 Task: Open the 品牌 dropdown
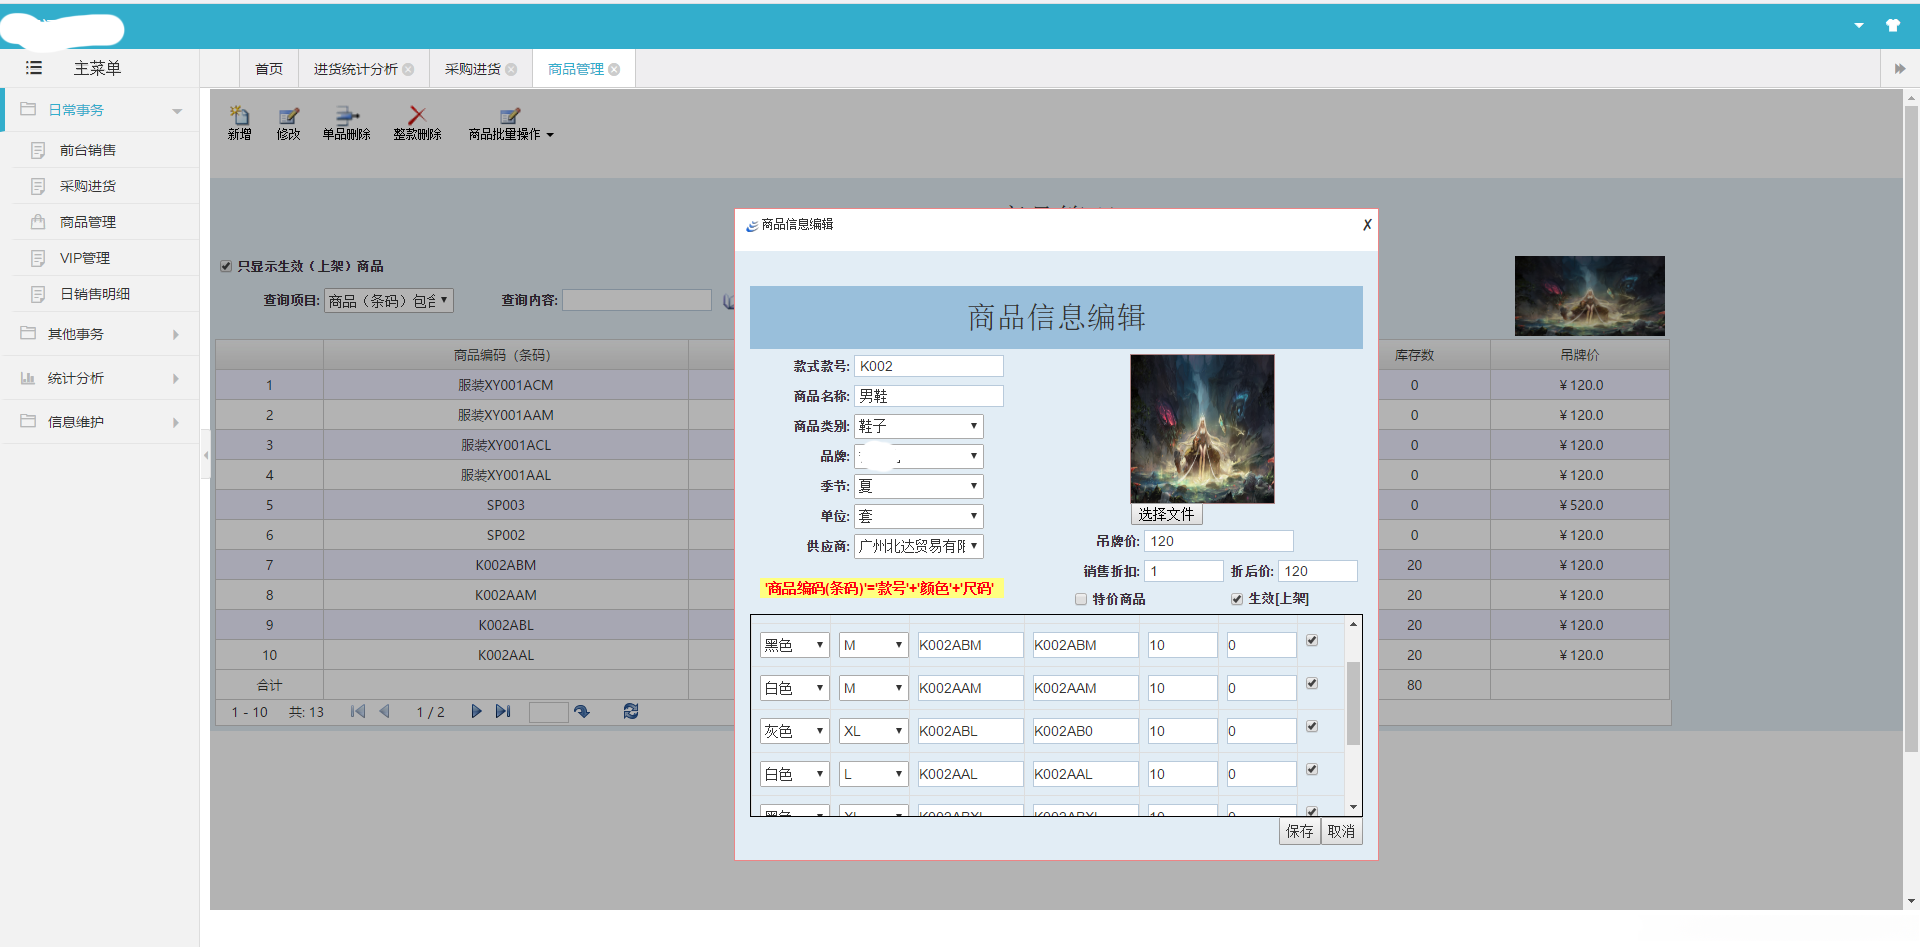pyautogui.click(x=919, y=456)
